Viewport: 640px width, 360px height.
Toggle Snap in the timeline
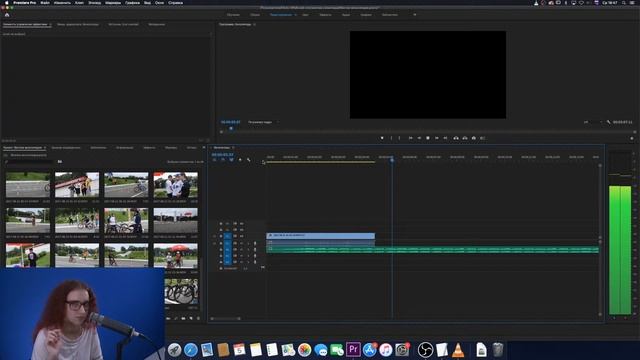223,160
